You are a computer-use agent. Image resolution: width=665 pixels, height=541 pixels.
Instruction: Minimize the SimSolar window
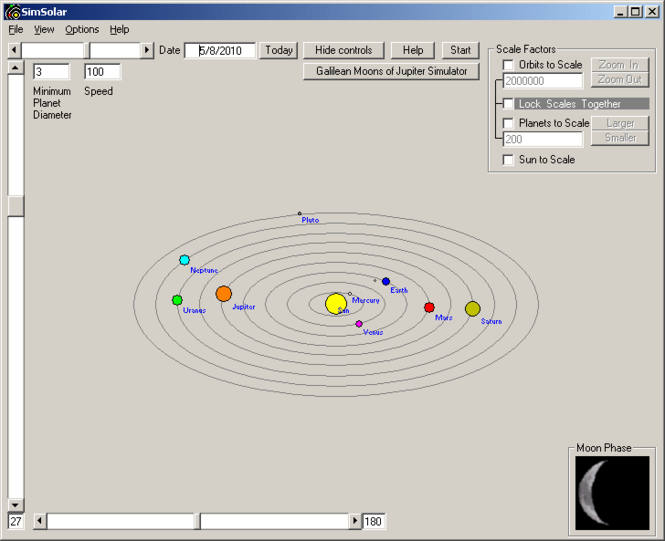(621, 11)
